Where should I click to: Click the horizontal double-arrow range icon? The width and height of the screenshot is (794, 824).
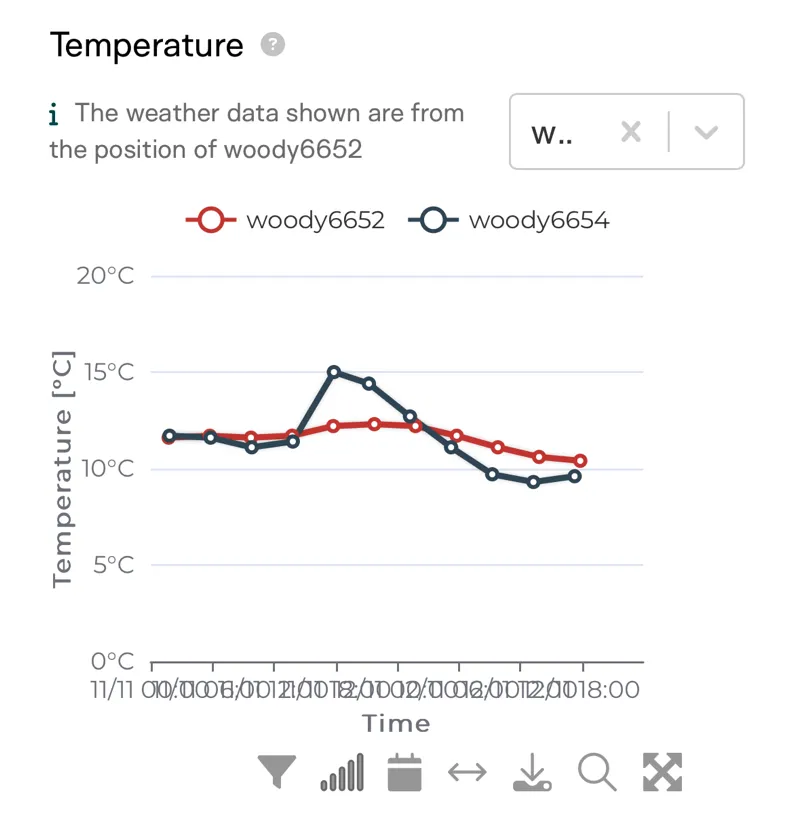[x=467, y=772]
